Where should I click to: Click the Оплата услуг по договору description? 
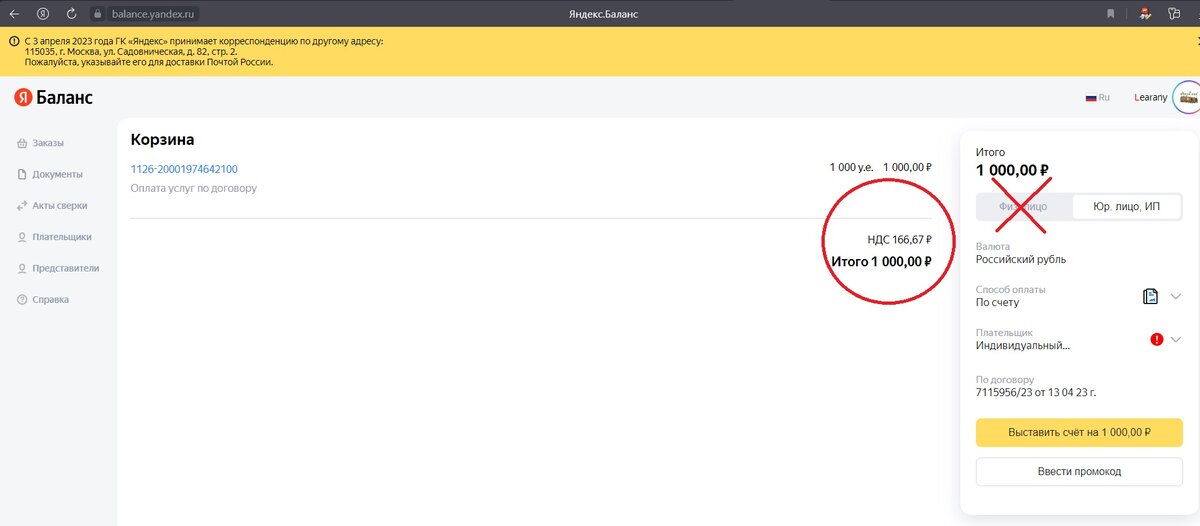194,188
